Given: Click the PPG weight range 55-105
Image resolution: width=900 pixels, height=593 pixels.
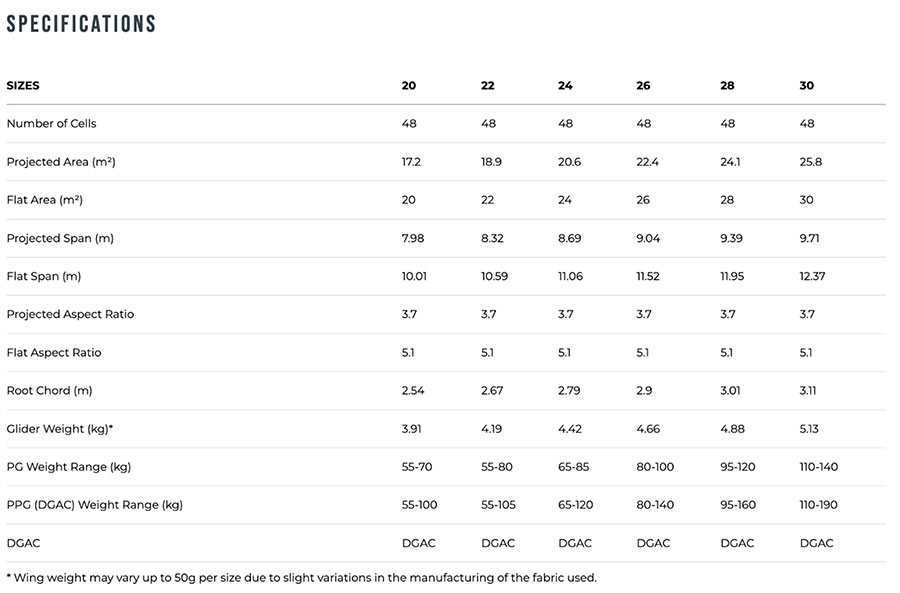Looking at the screenshot, I should point(498,505).
